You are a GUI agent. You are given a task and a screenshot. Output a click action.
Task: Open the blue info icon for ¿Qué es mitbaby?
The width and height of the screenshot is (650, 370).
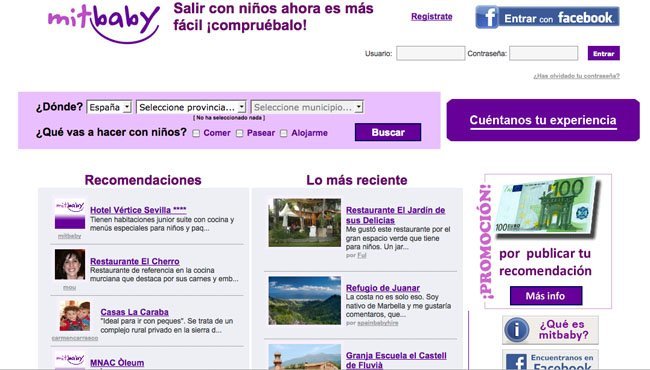click(516, 330)
